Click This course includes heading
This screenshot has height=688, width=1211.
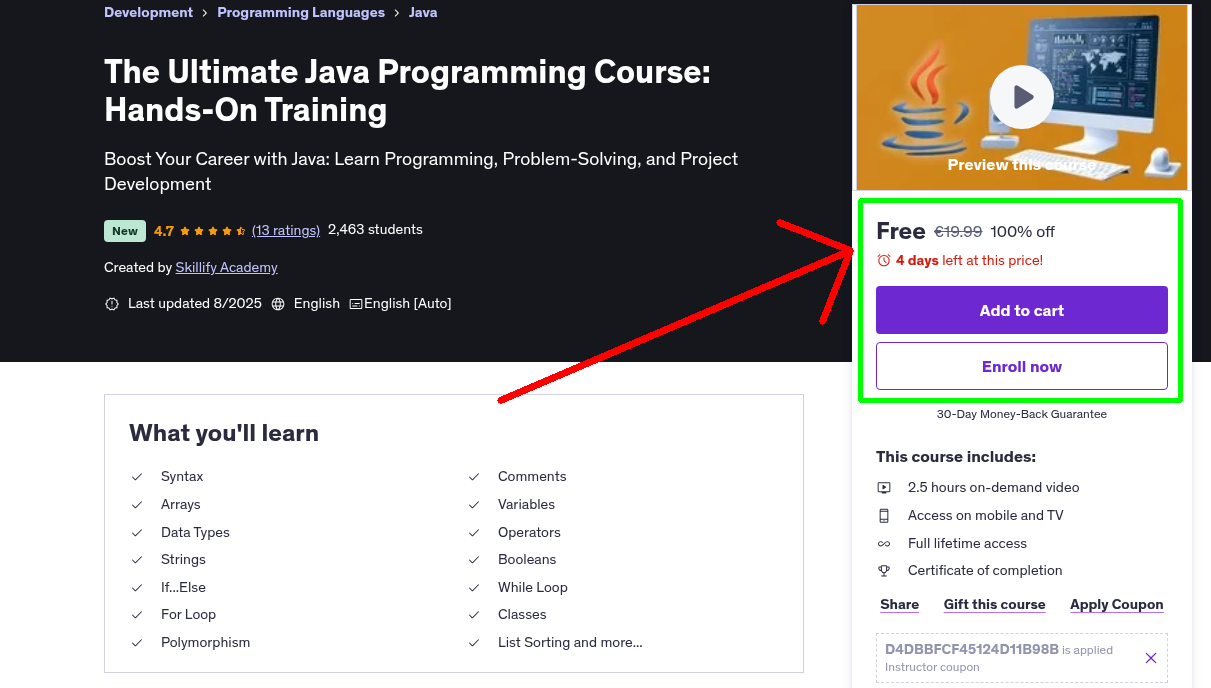pos(956,457)
